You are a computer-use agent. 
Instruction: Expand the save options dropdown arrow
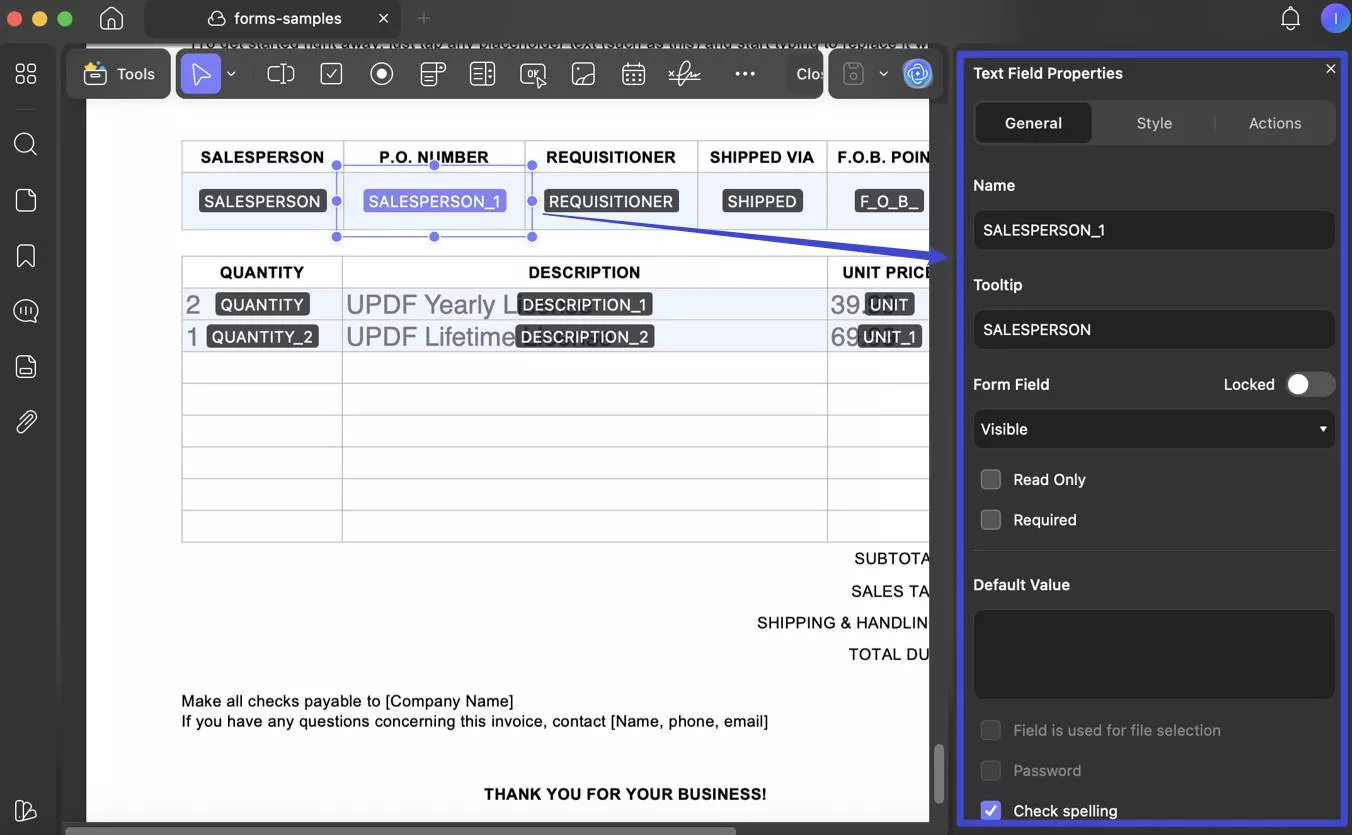(x=883, y=74)
